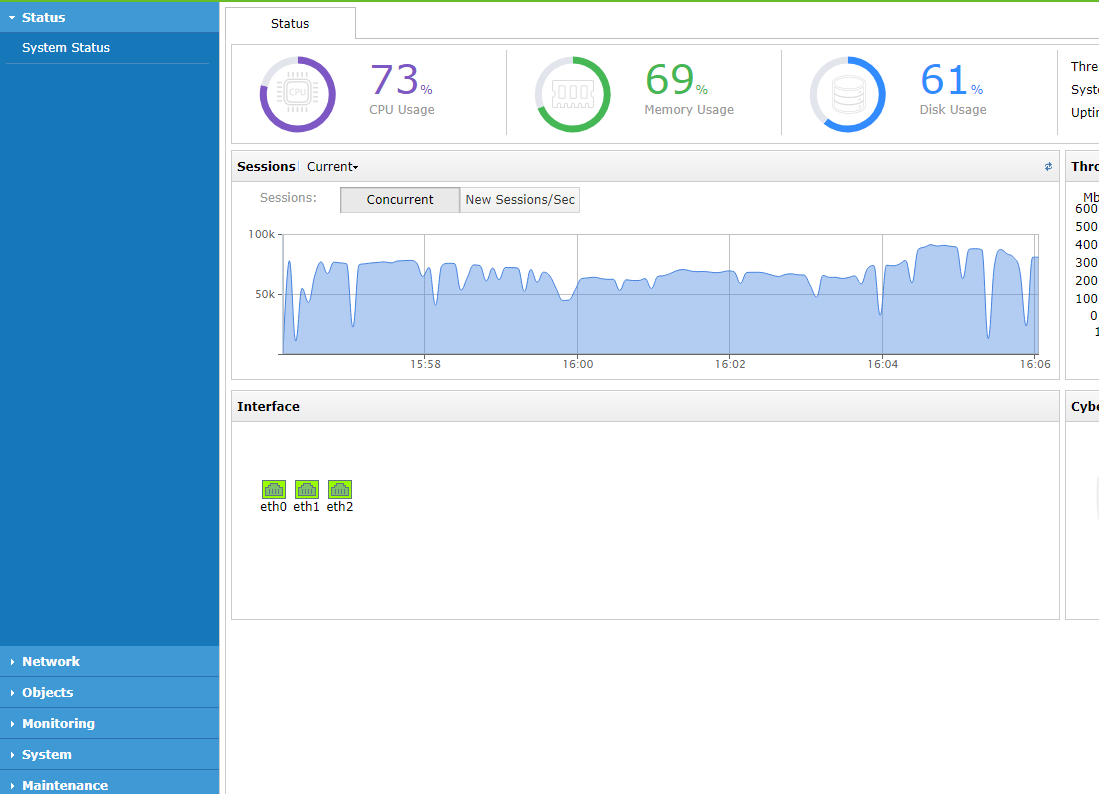Select the eth0 interface port icon
1099x794 pixels.
274,489
